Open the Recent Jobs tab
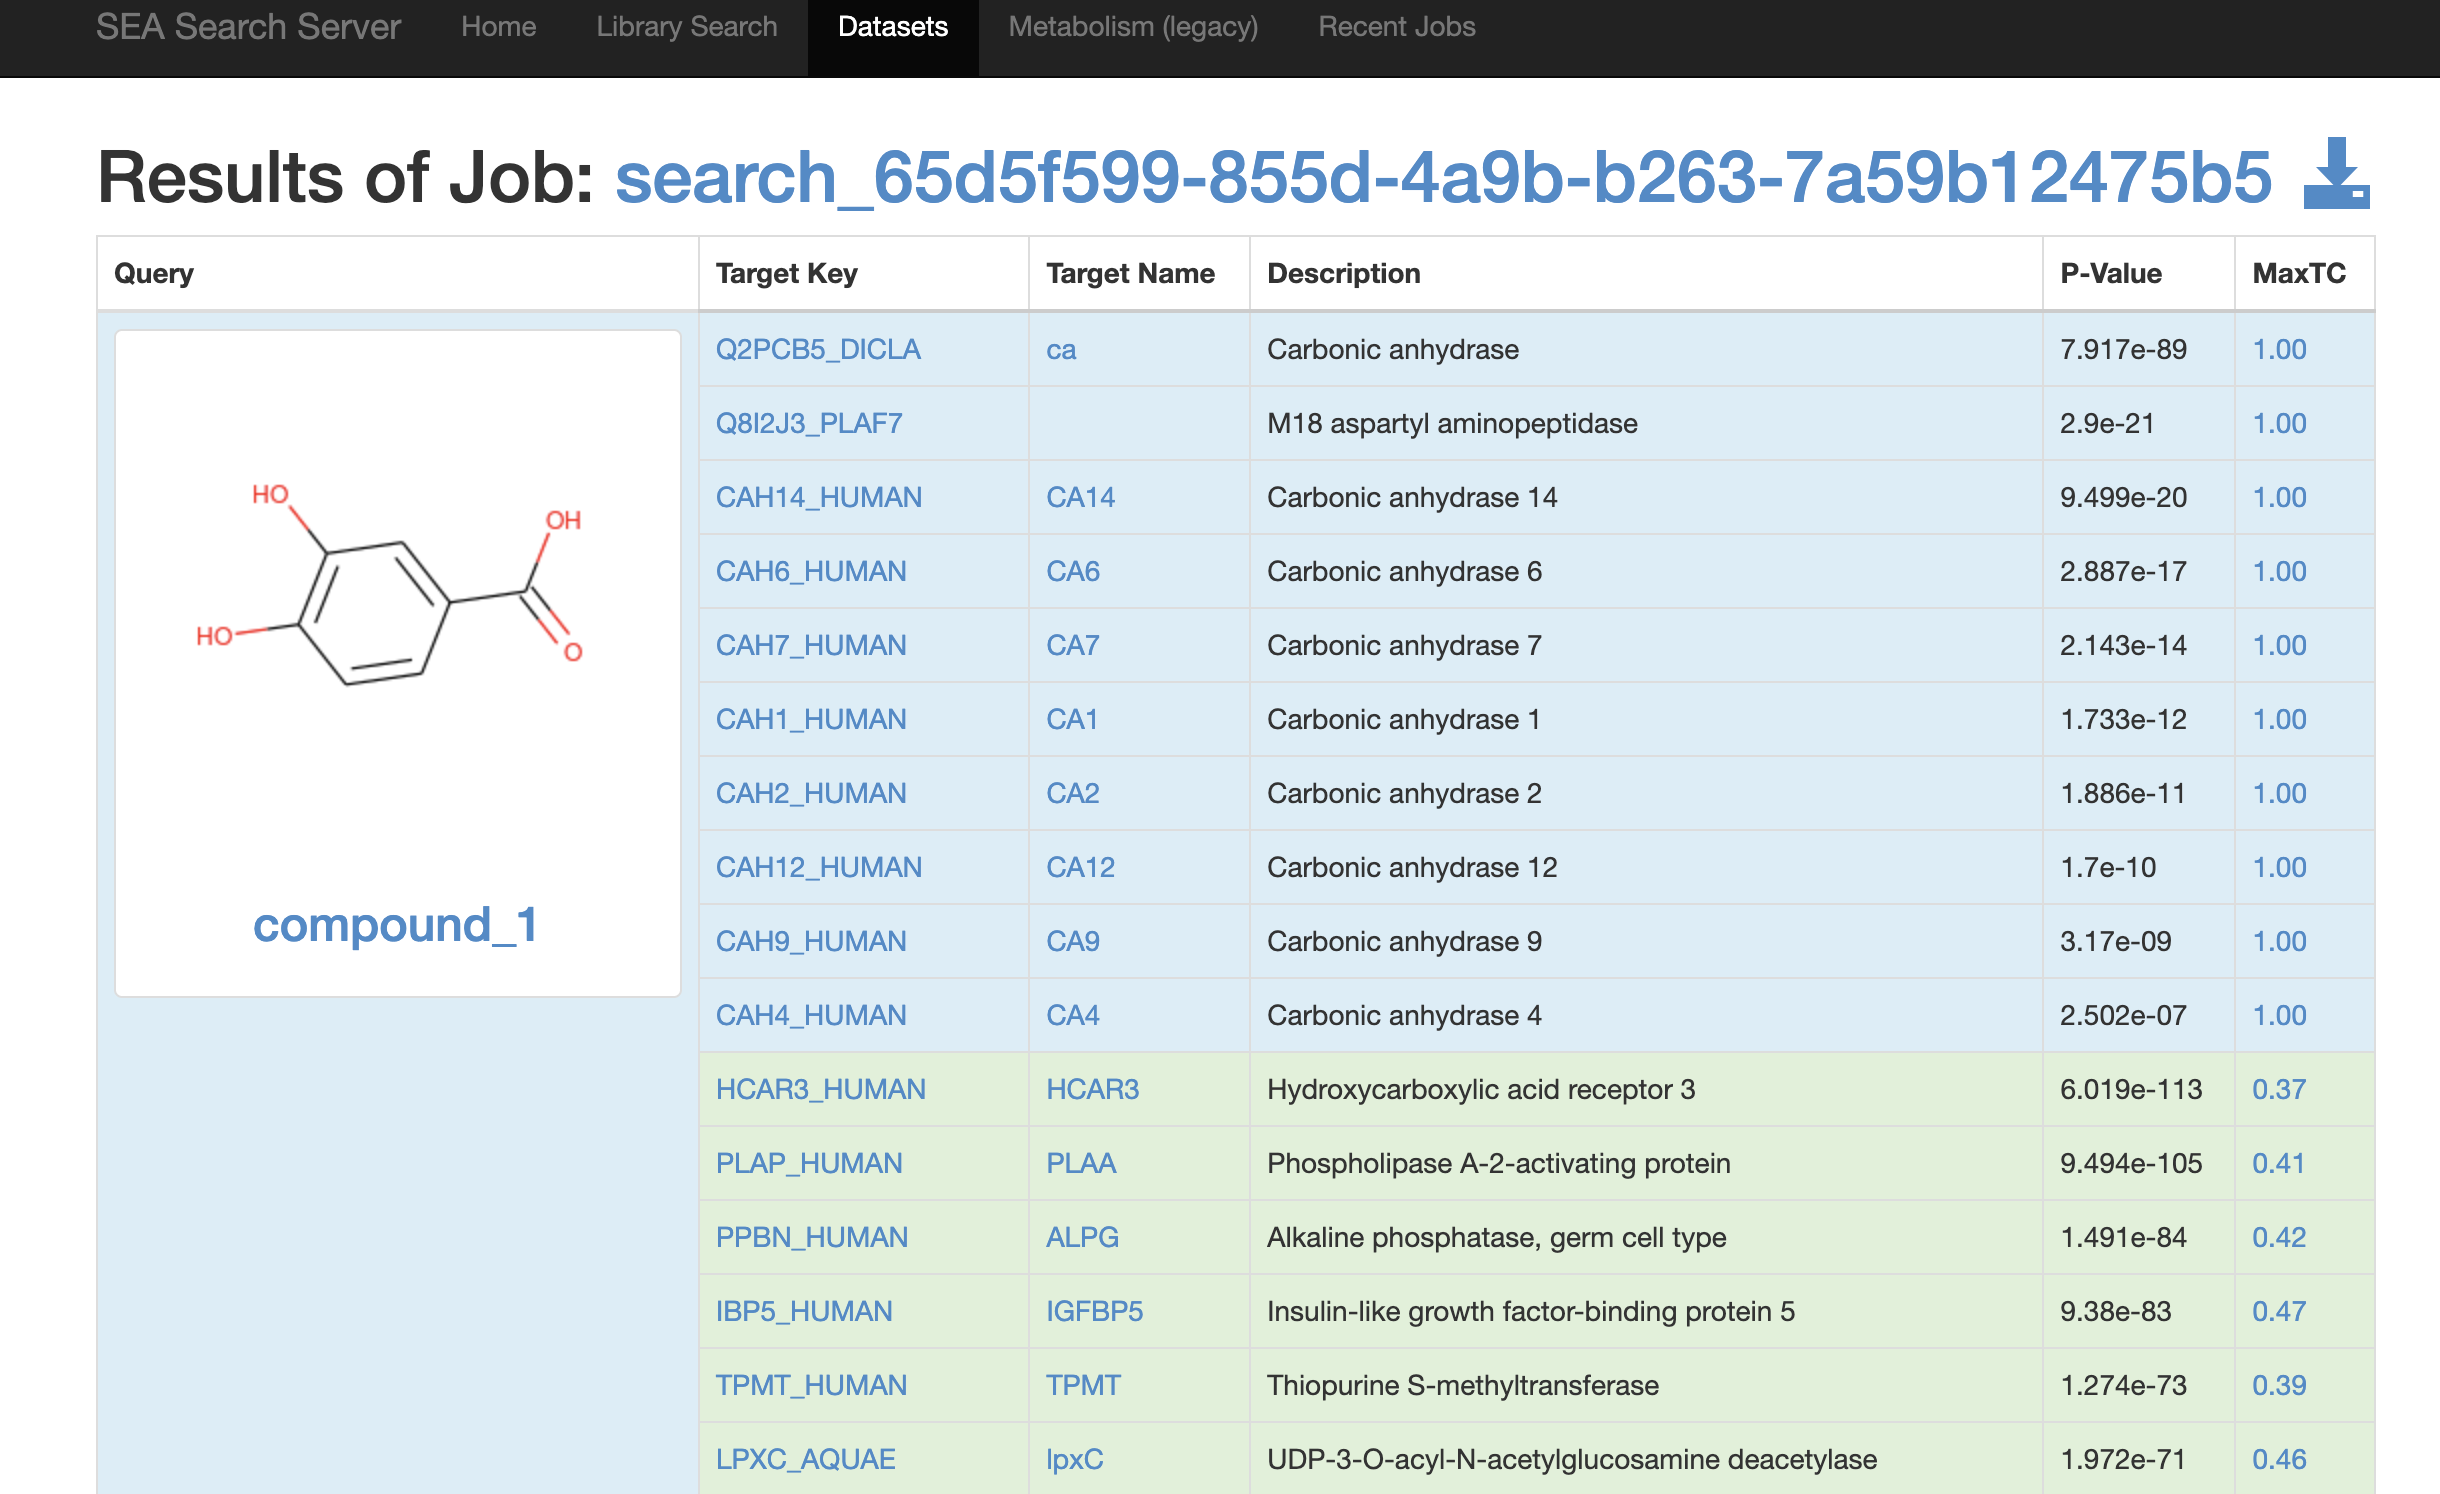The width and height of the screenshot is (2440, 1494). [1396, 27]
